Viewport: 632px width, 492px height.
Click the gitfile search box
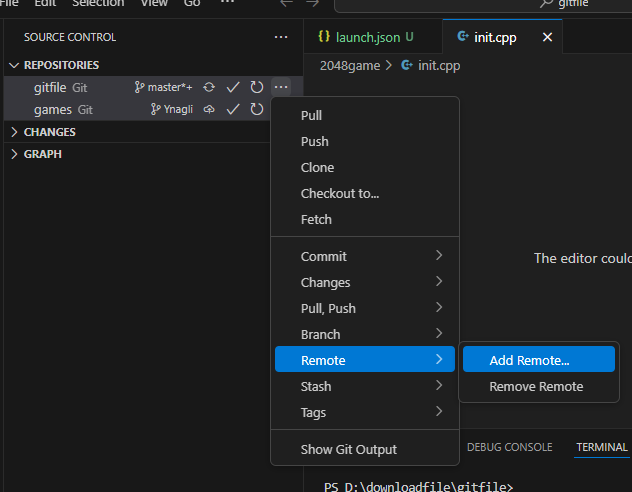[x=483, y=4]
